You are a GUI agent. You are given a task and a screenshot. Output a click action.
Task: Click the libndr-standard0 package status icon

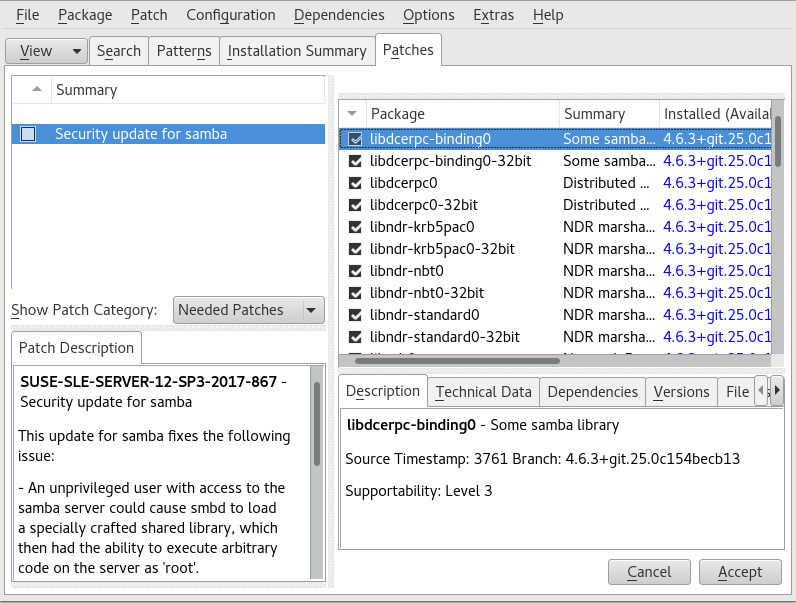coord(354,315)
